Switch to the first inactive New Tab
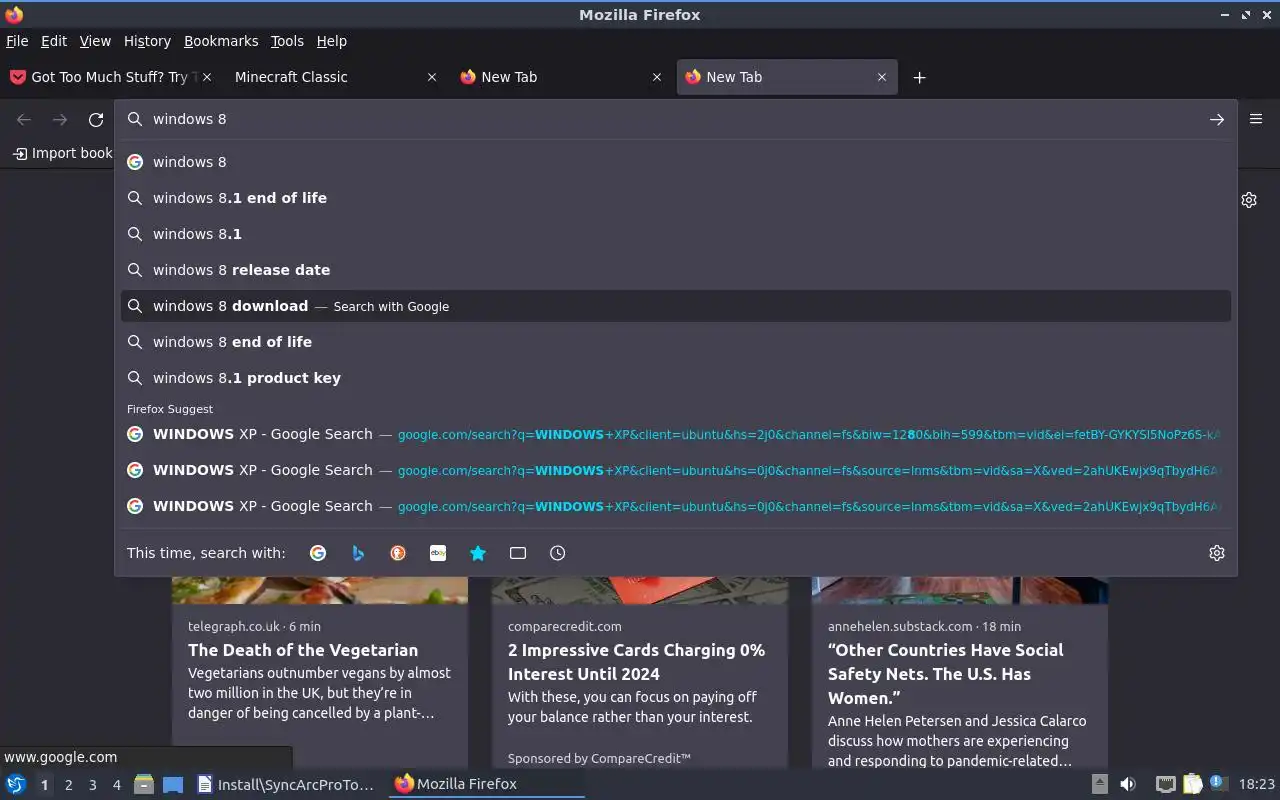The height and width of the screenshot is (800, 1280). [562, 77]
